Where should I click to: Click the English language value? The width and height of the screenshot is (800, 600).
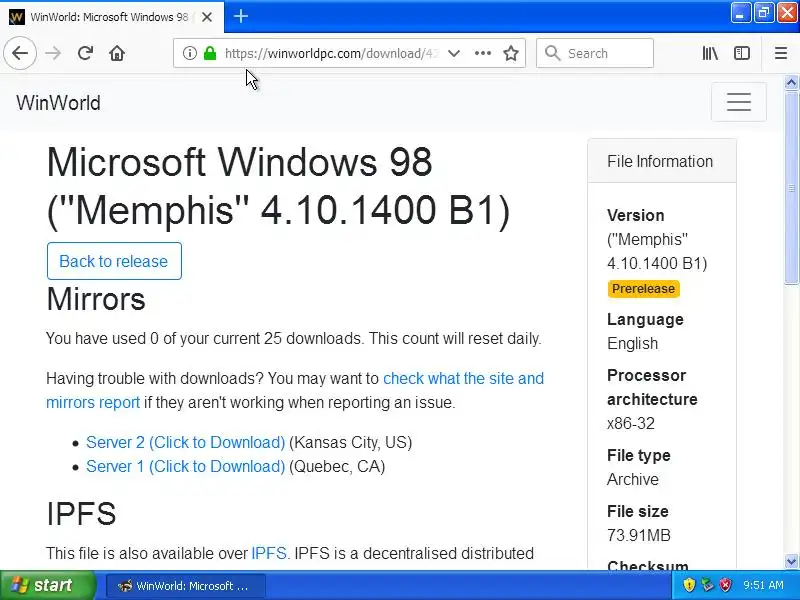pos(632,343)
